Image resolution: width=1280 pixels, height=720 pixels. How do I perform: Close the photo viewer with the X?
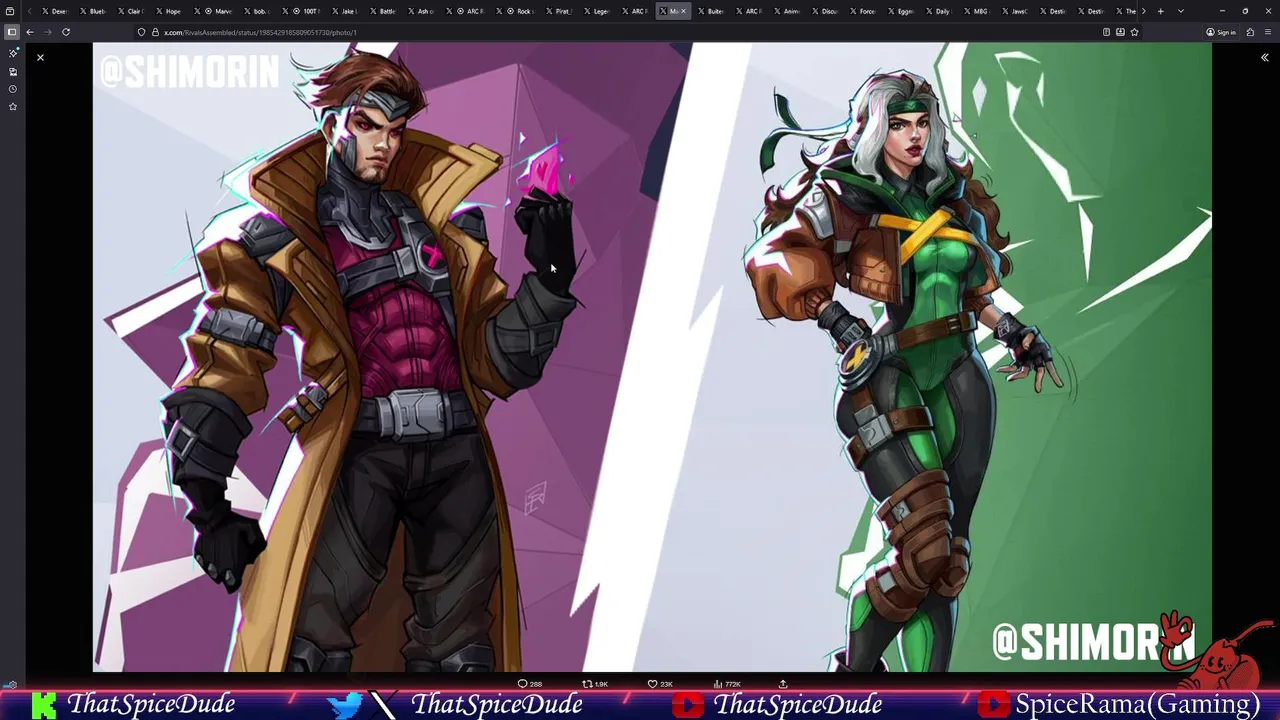pyautogui.click(x=40, y=58)
